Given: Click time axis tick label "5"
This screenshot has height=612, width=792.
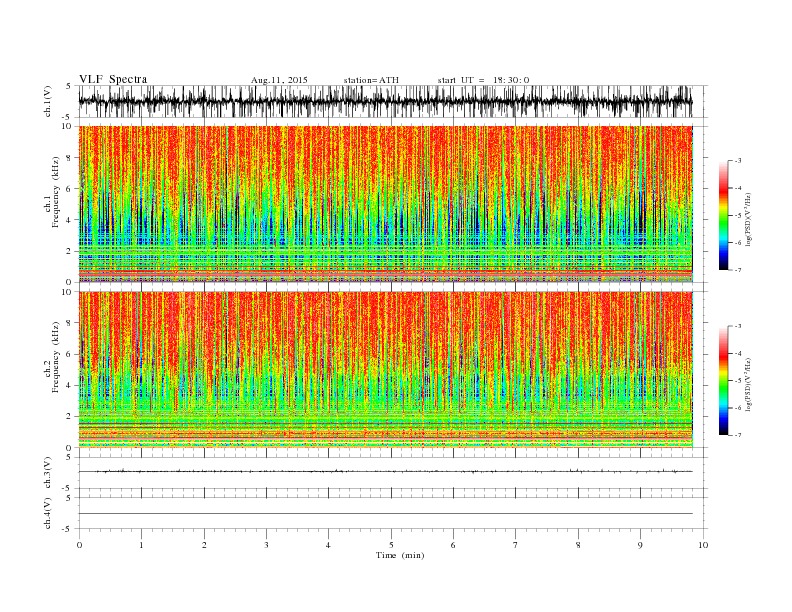Looking at the screenshot, I should [391, 545].
